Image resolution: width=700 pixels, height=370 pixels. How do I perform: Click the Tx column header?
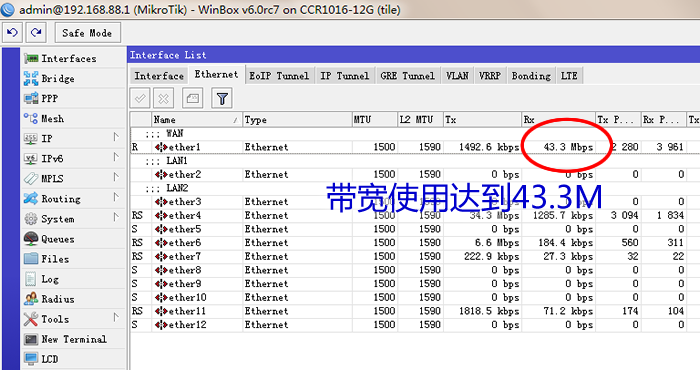pyautogui.click(x=482, y=120)
